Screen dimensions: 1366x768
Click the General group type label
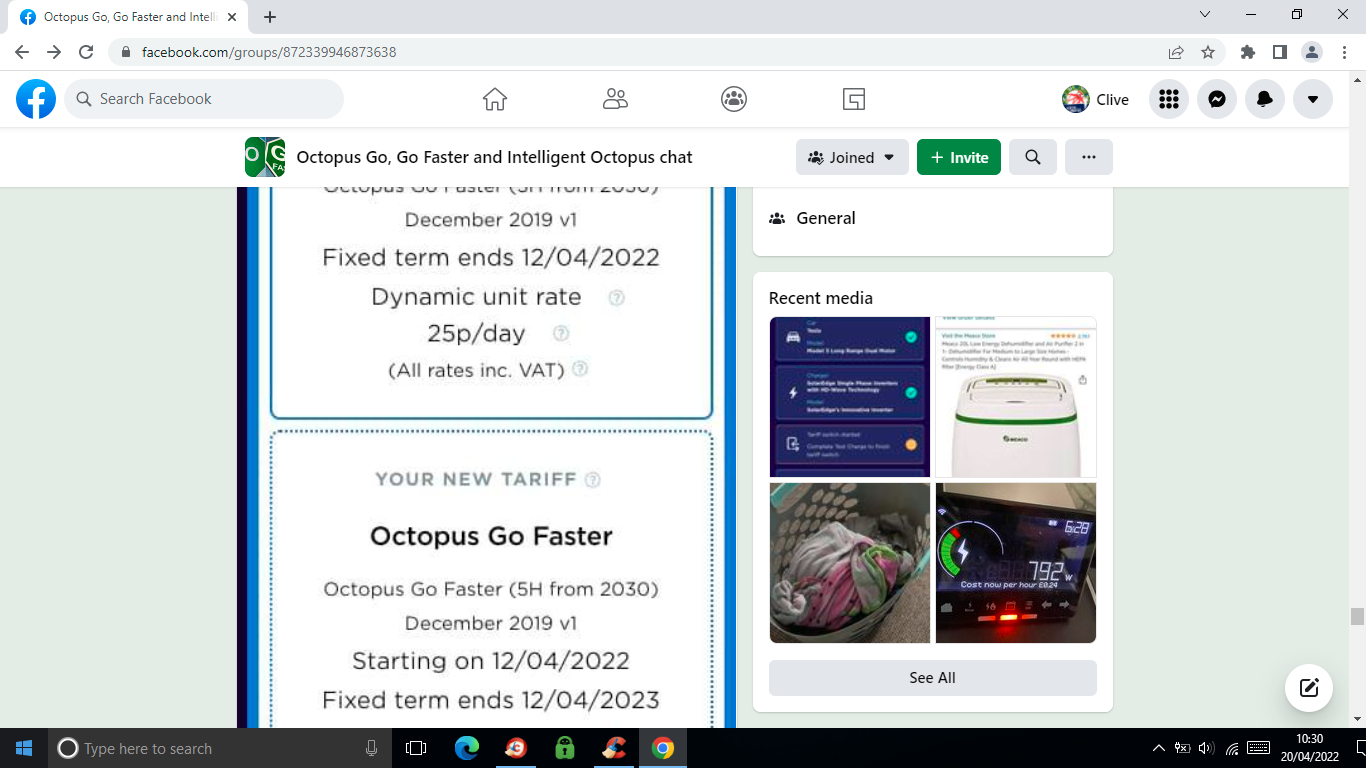(826, 218)
